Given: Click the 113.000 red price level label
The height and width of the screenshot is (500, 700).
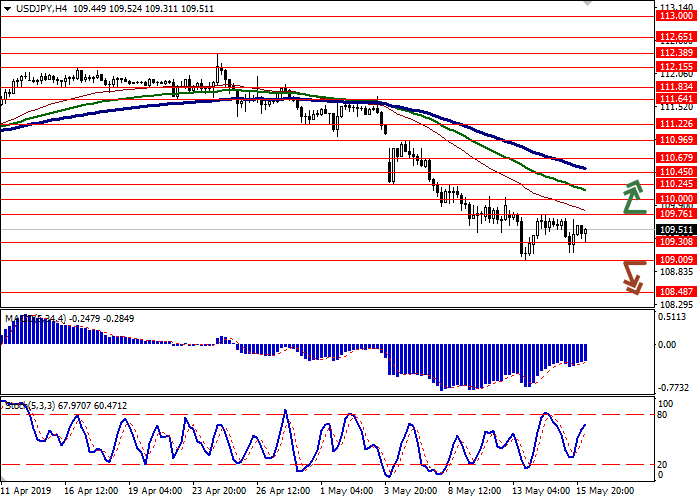Looking at the screenshot, I should tap(676, 16).
